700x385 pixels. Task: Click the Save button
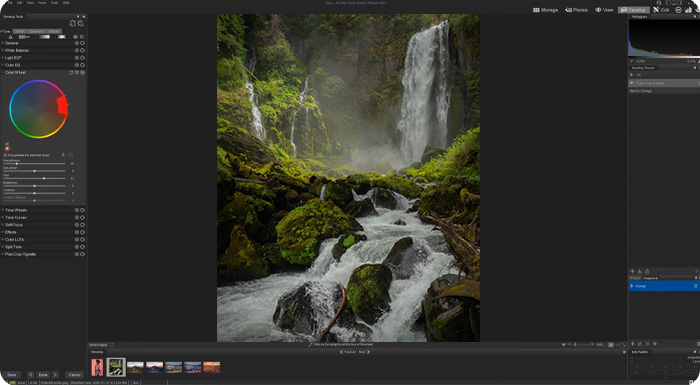[12, 375]
